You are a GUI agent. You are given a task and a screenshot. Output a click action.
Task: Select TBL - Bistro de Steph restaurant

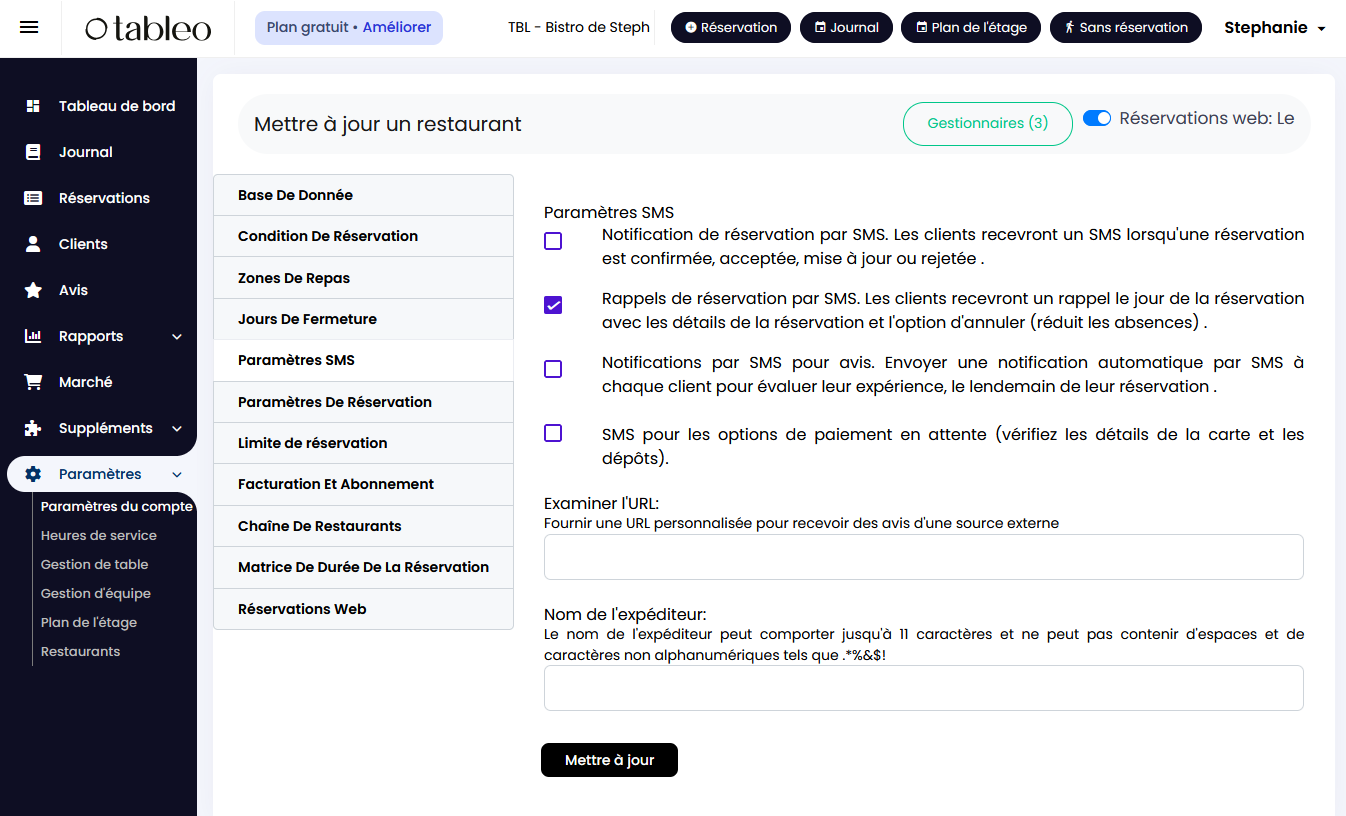[x=579, y=28]
